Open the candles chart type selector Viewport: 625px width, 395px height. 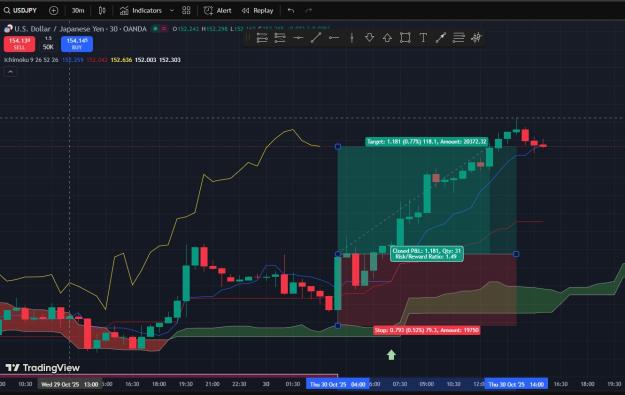(x=102, y=11)
